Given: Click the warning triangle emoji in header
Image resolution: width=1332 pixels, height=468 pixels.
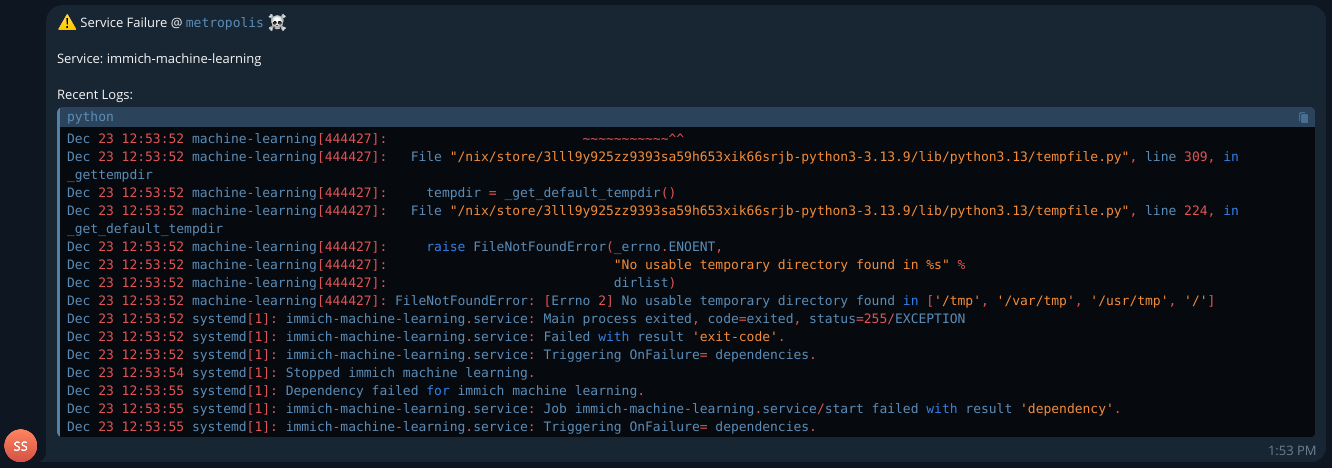Looking at the screenshot, I should click(67, 22).
